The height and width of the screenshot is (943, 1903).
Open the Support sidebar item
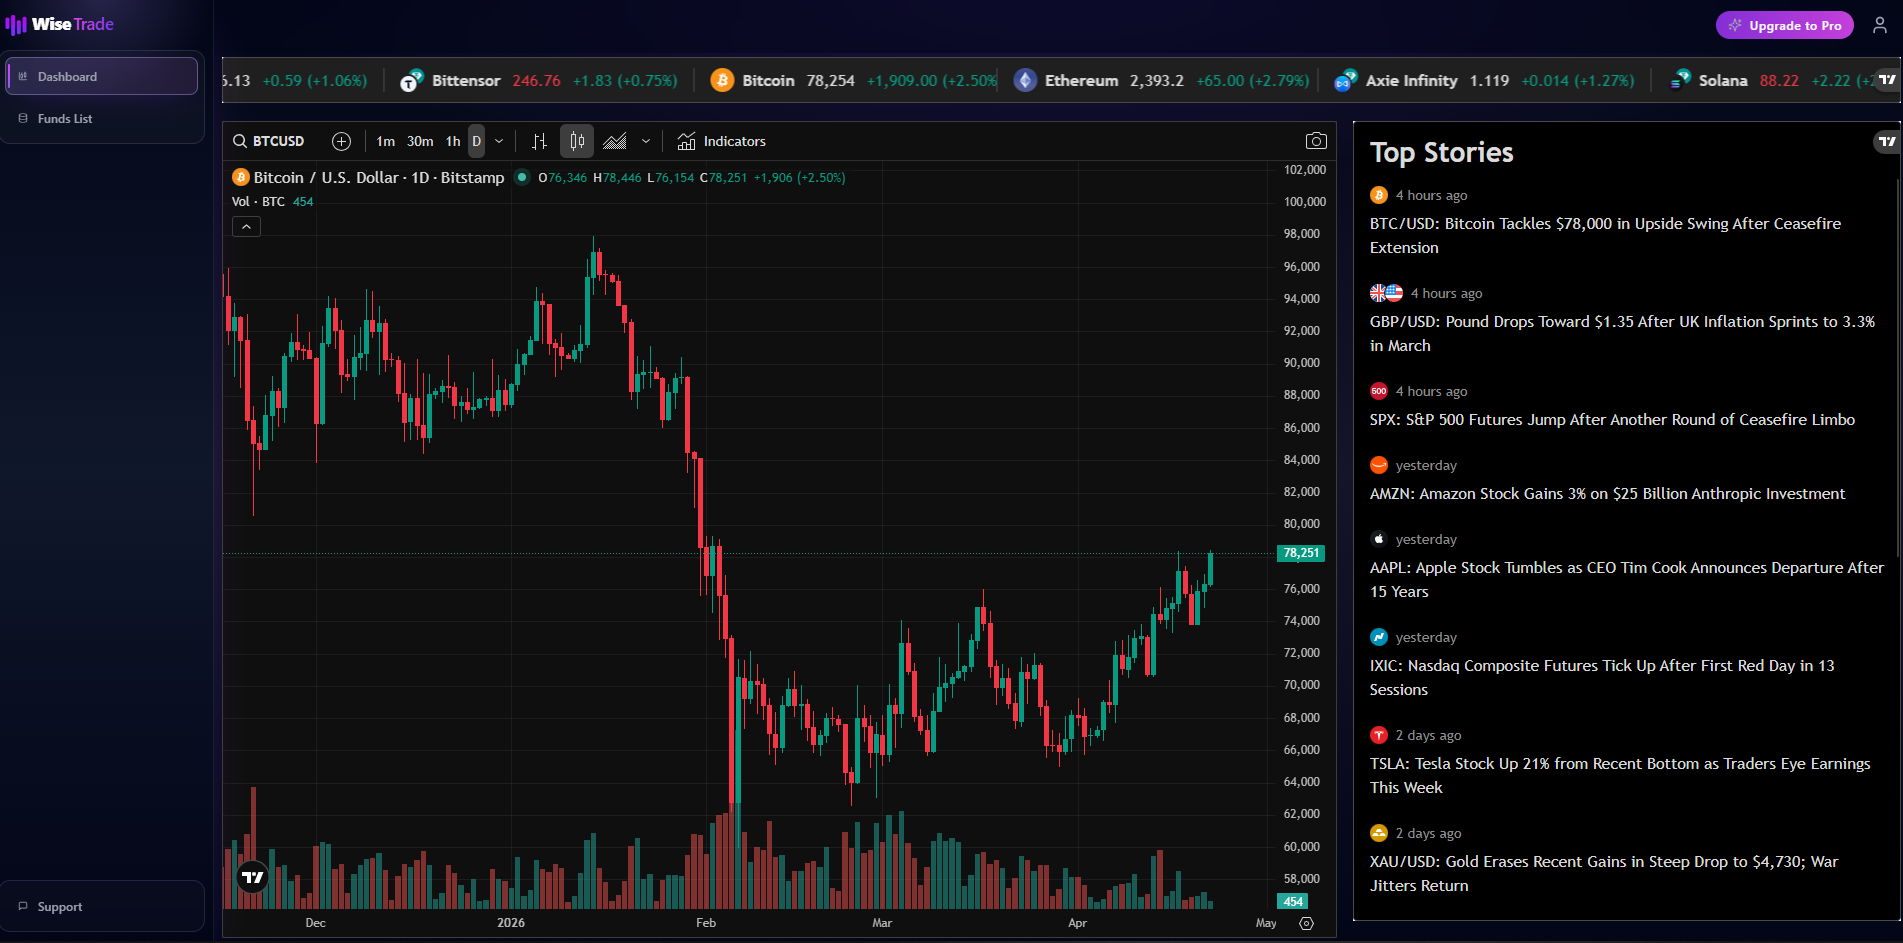point(102,906)
